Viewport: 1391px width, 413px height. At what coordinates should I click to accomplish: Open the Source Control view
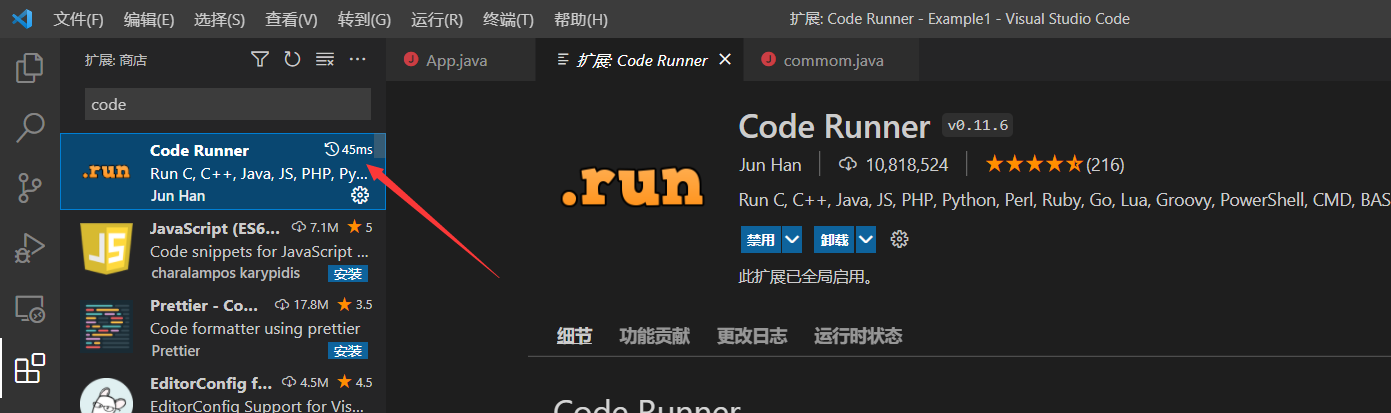coord(30,187)
